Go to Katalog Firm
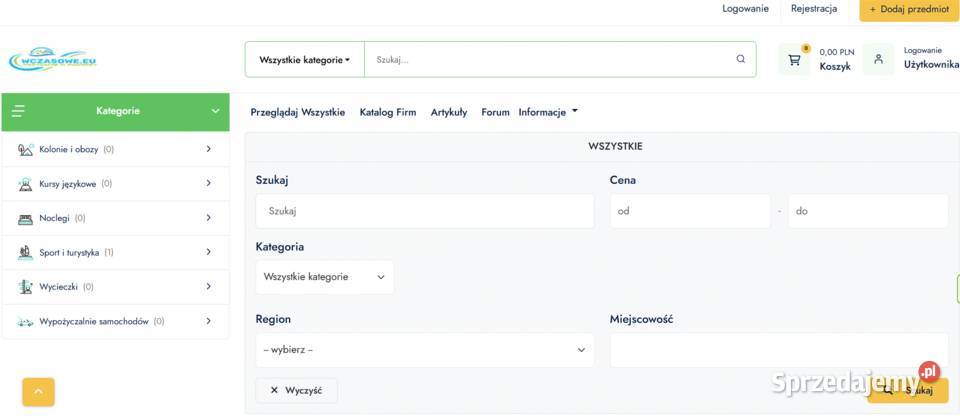 (x=387, y=112)
